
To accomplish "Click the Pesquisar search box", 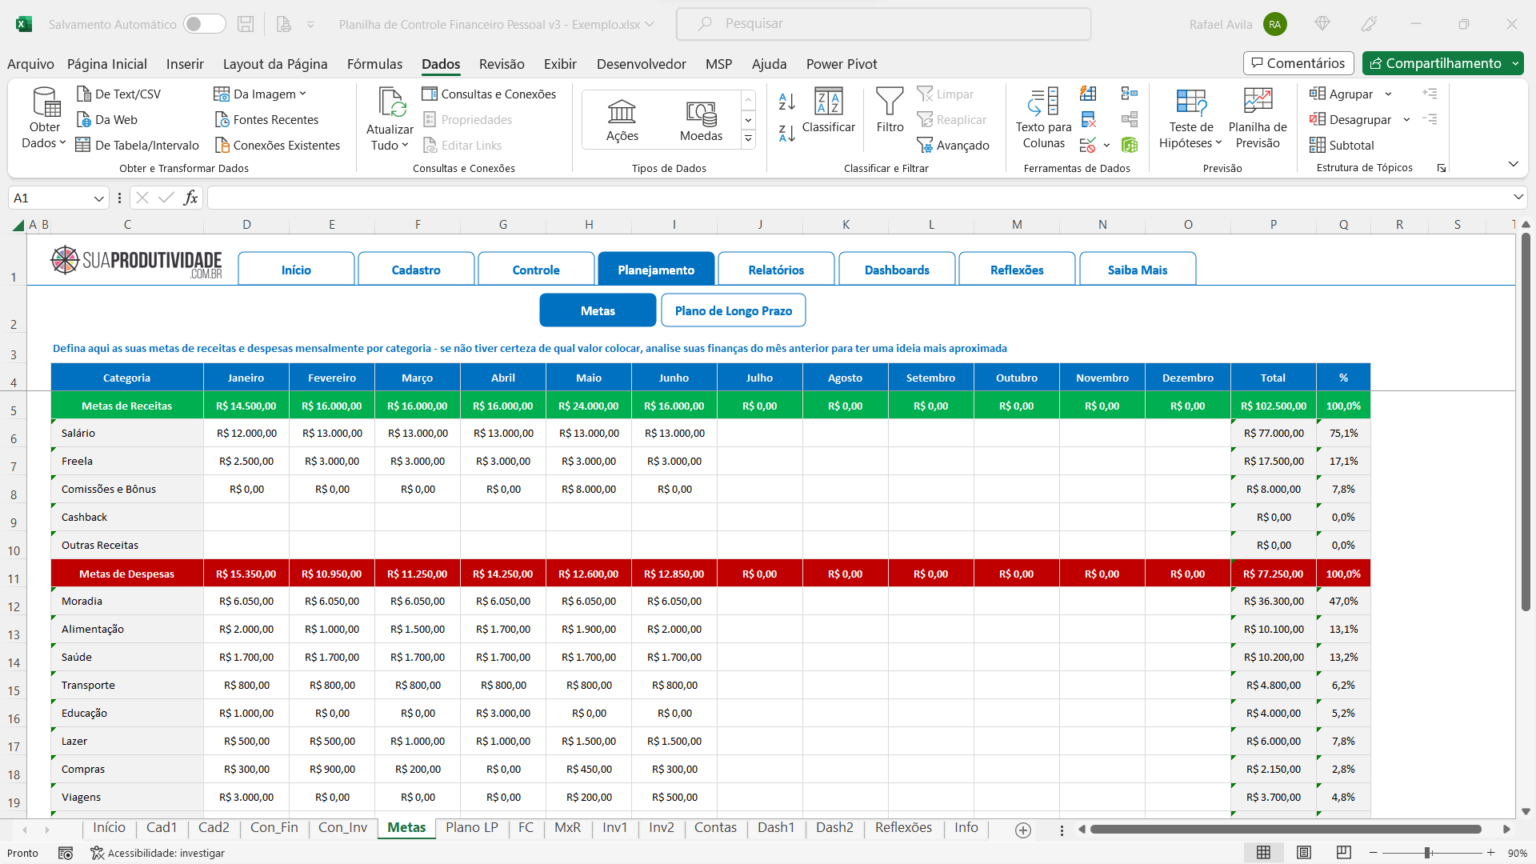I will point(884,24).
